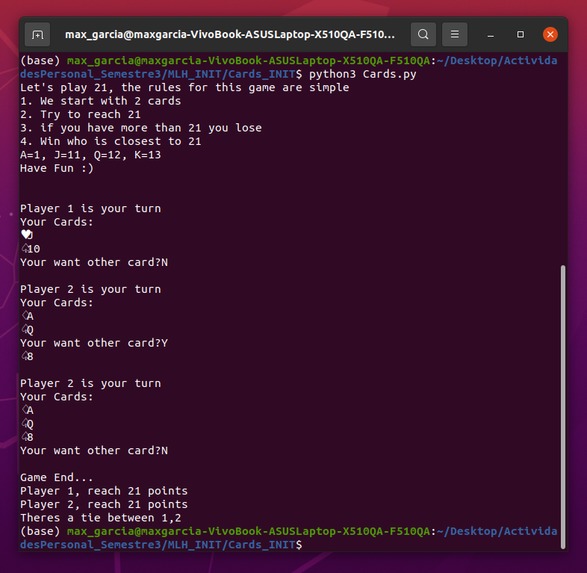Click "Player 1 is your turn" line
Screen dimensions: 587x573
coord(91,208)
